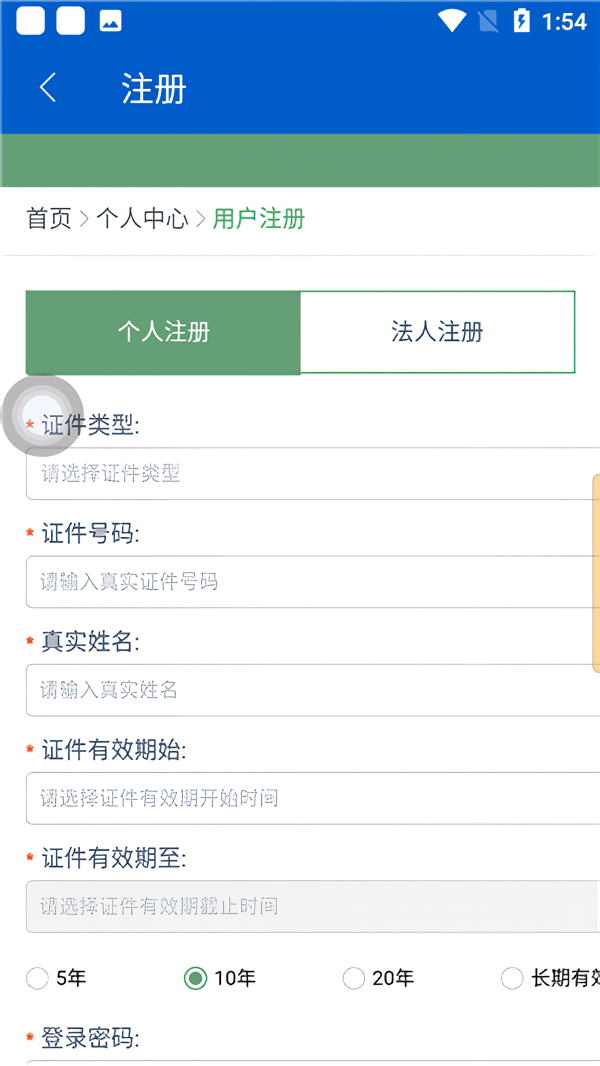This screenshot has width=600, height=1066.
Task: Go to 首页 via breadcrumb
Action: pos(49,219)
